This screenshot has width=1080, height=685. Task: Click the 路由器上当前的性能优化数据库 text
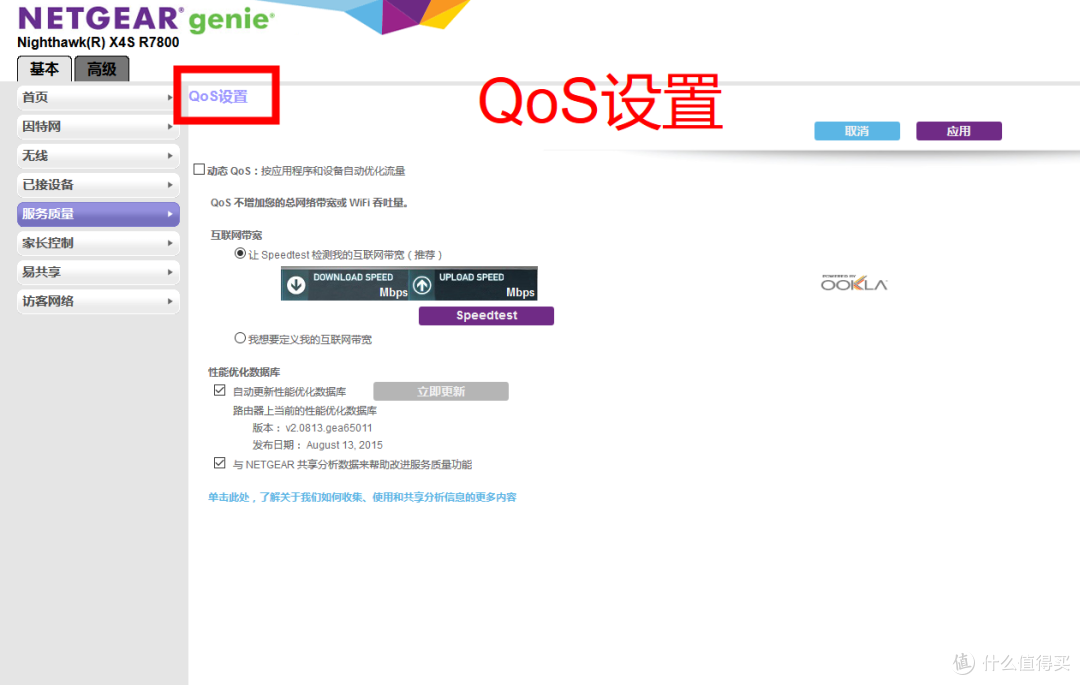coord(304,410)
